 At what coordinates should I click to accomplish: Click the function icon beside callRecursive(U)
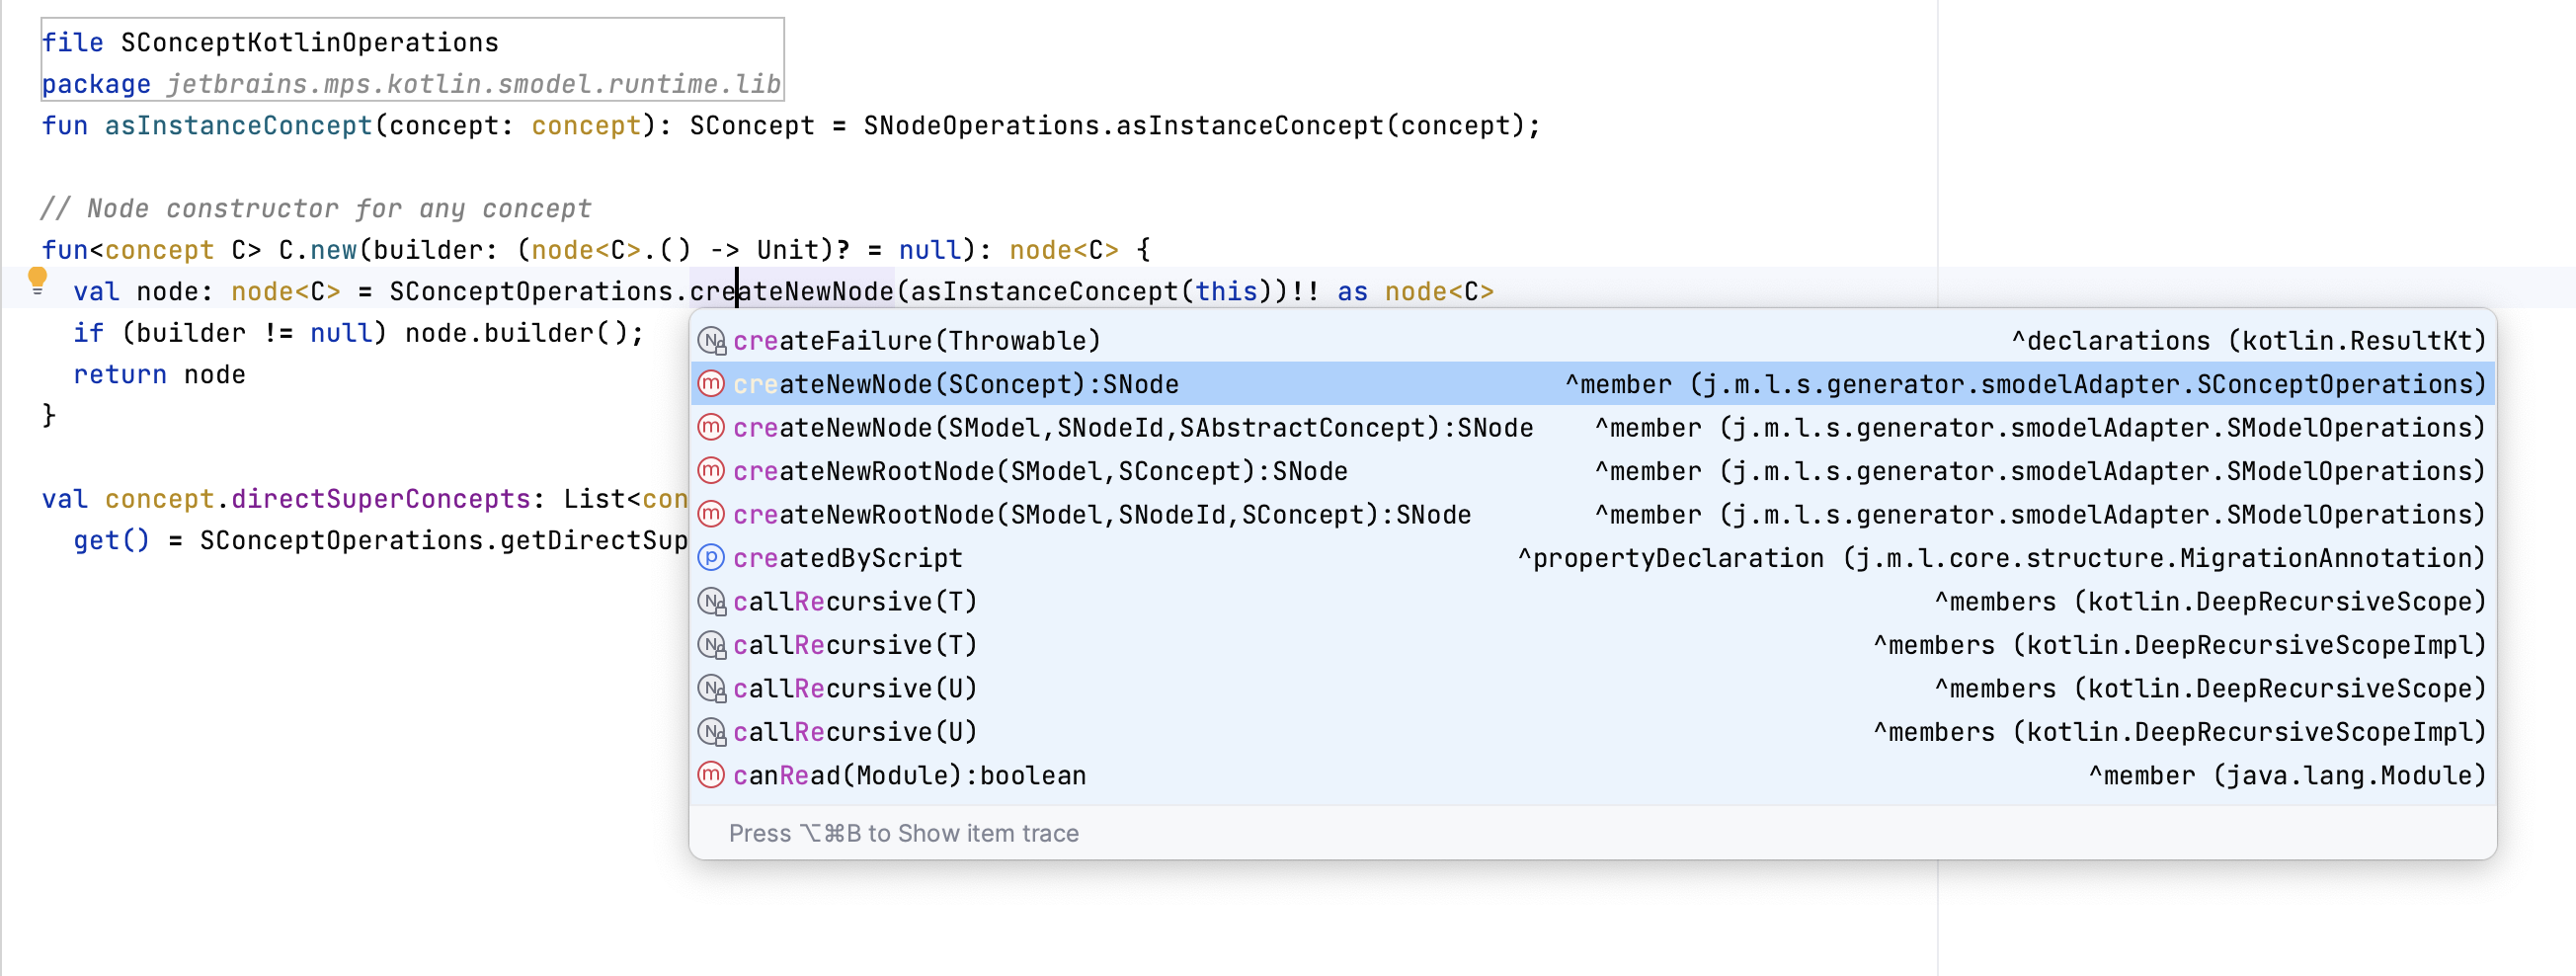(x=710, y=688)
